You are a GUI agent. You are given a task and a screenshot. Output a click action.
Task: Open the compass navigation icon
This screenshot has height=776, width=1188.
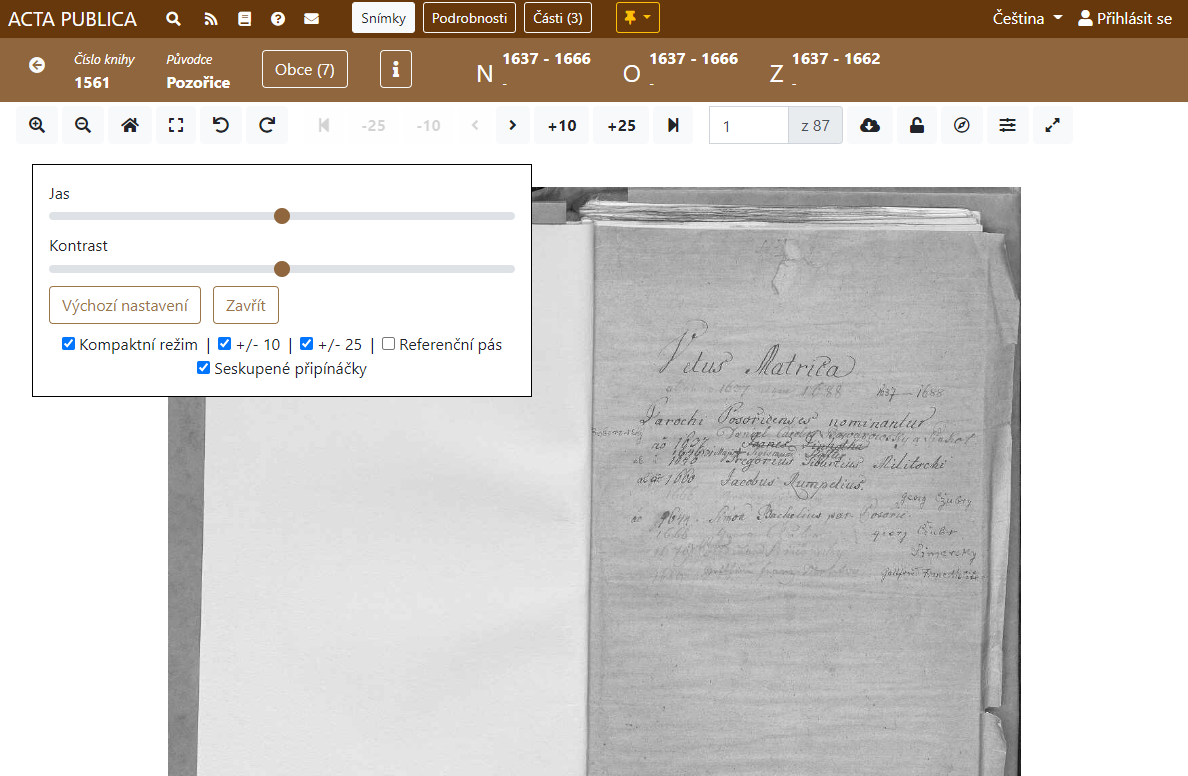[x=962, y=126]
